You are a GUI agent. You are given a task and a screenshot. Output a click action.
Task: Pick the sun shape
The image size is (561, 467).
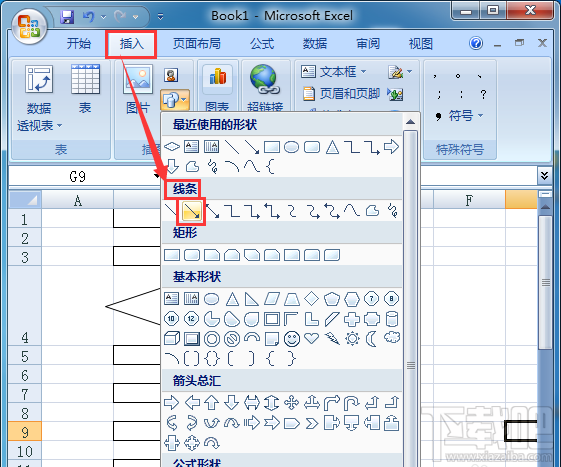tap(352, 338)
